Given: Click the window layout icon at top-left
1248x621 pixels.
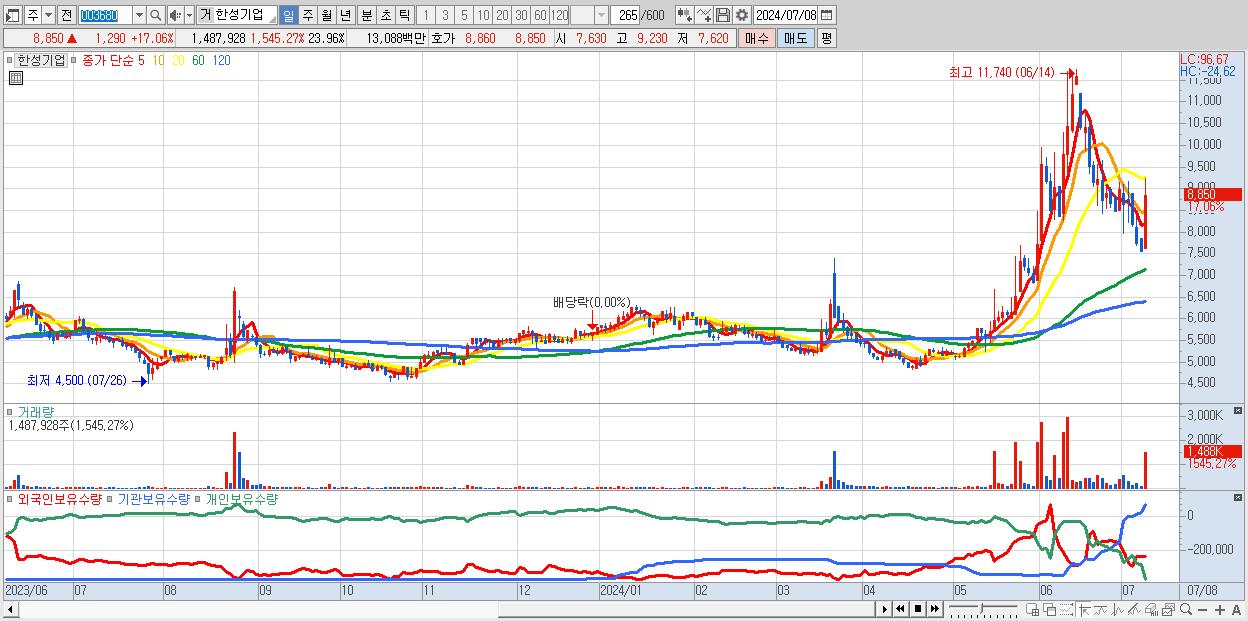Looking at the screenshot, I should click(x=13, y=15).
